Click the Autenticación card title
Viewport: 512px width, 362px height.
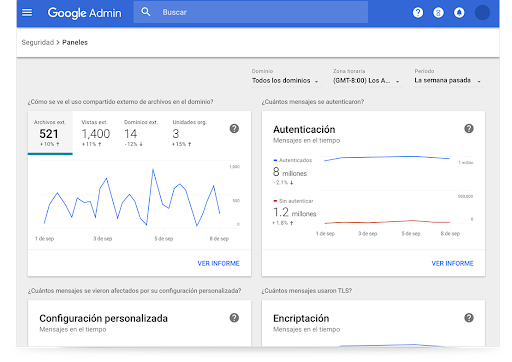tap(304, 129)
